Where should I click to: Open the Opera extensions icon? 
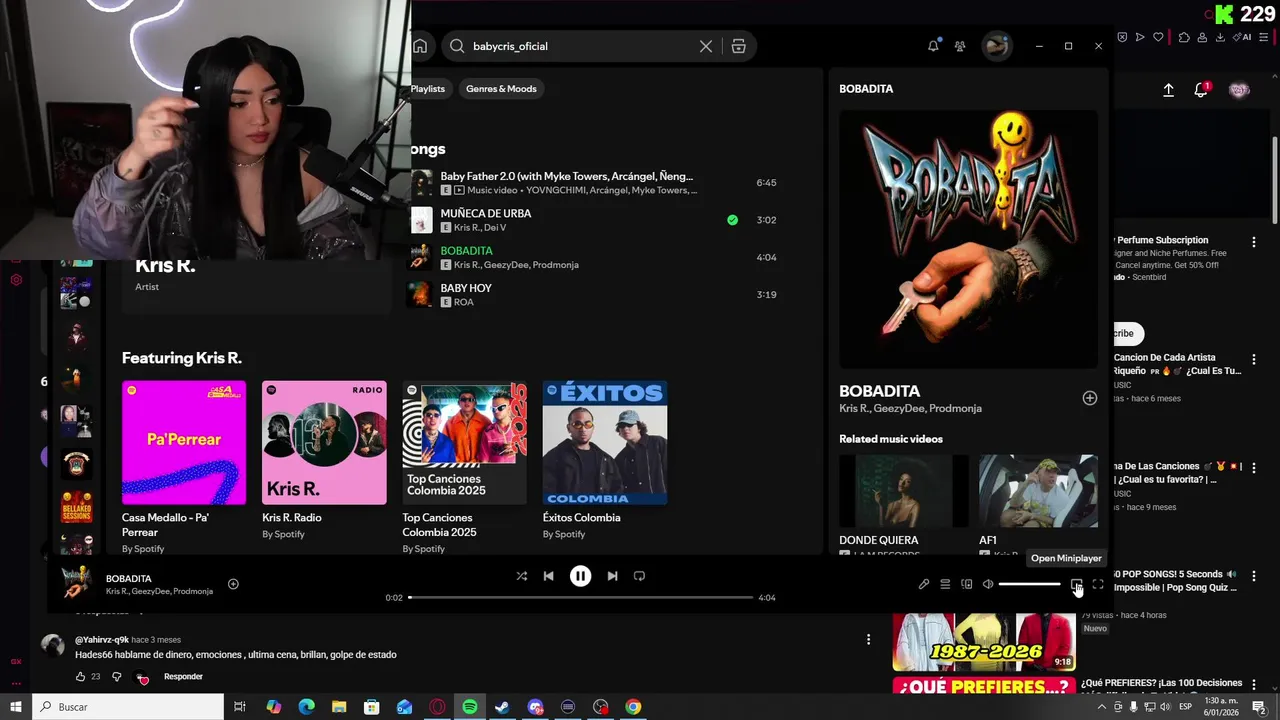1184,37
